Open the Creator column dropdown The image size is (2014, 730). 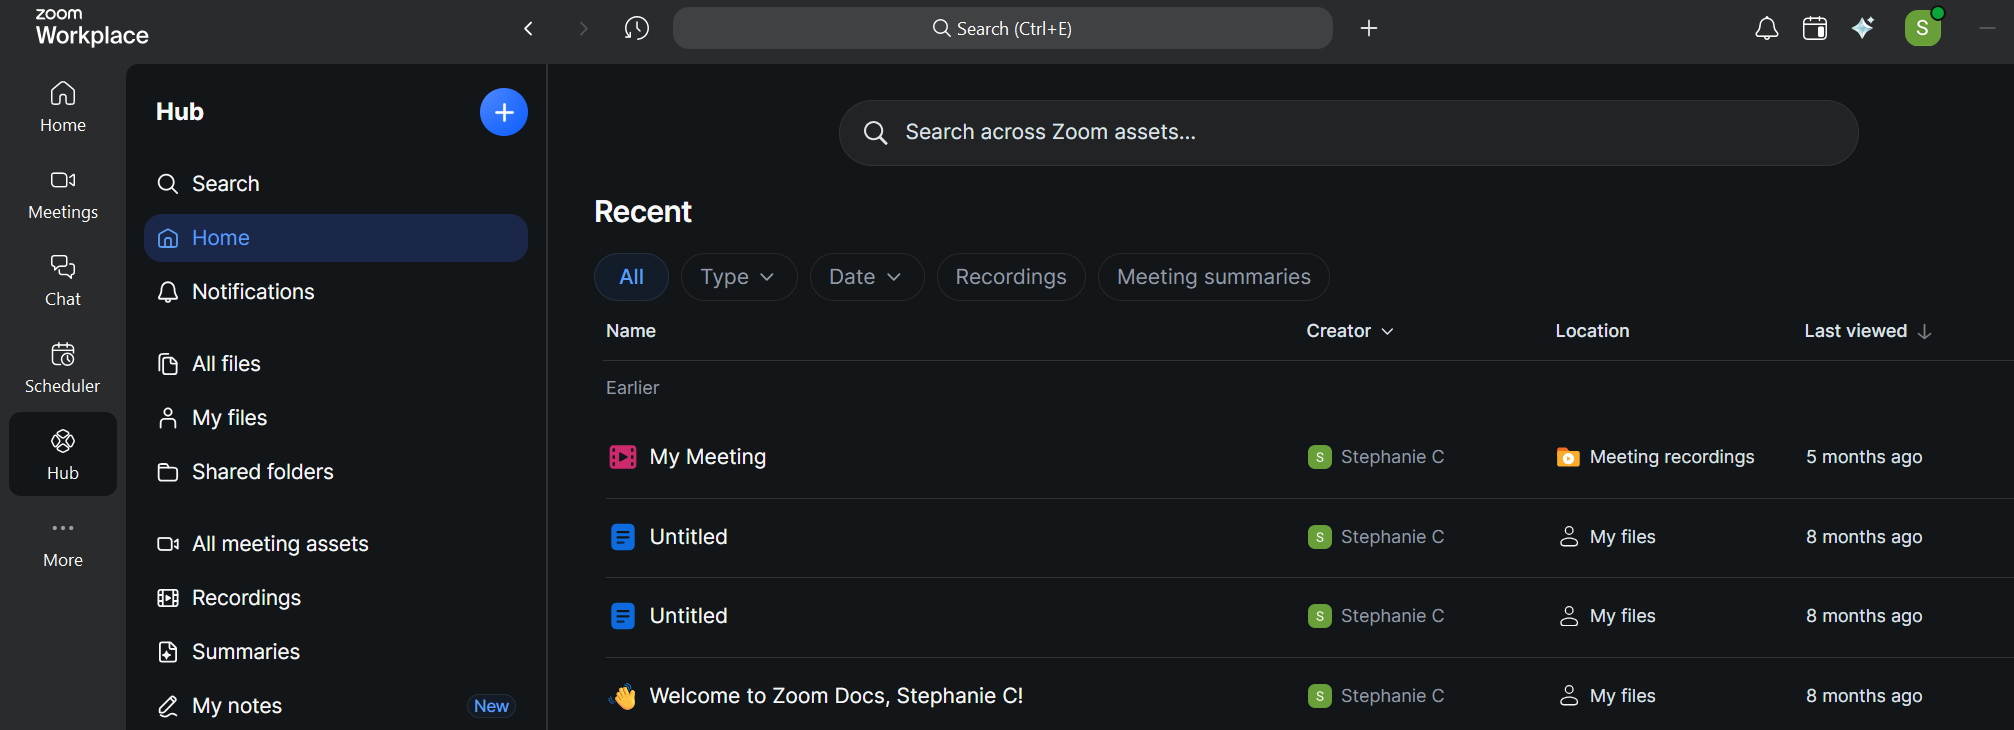click(1350, 331)
